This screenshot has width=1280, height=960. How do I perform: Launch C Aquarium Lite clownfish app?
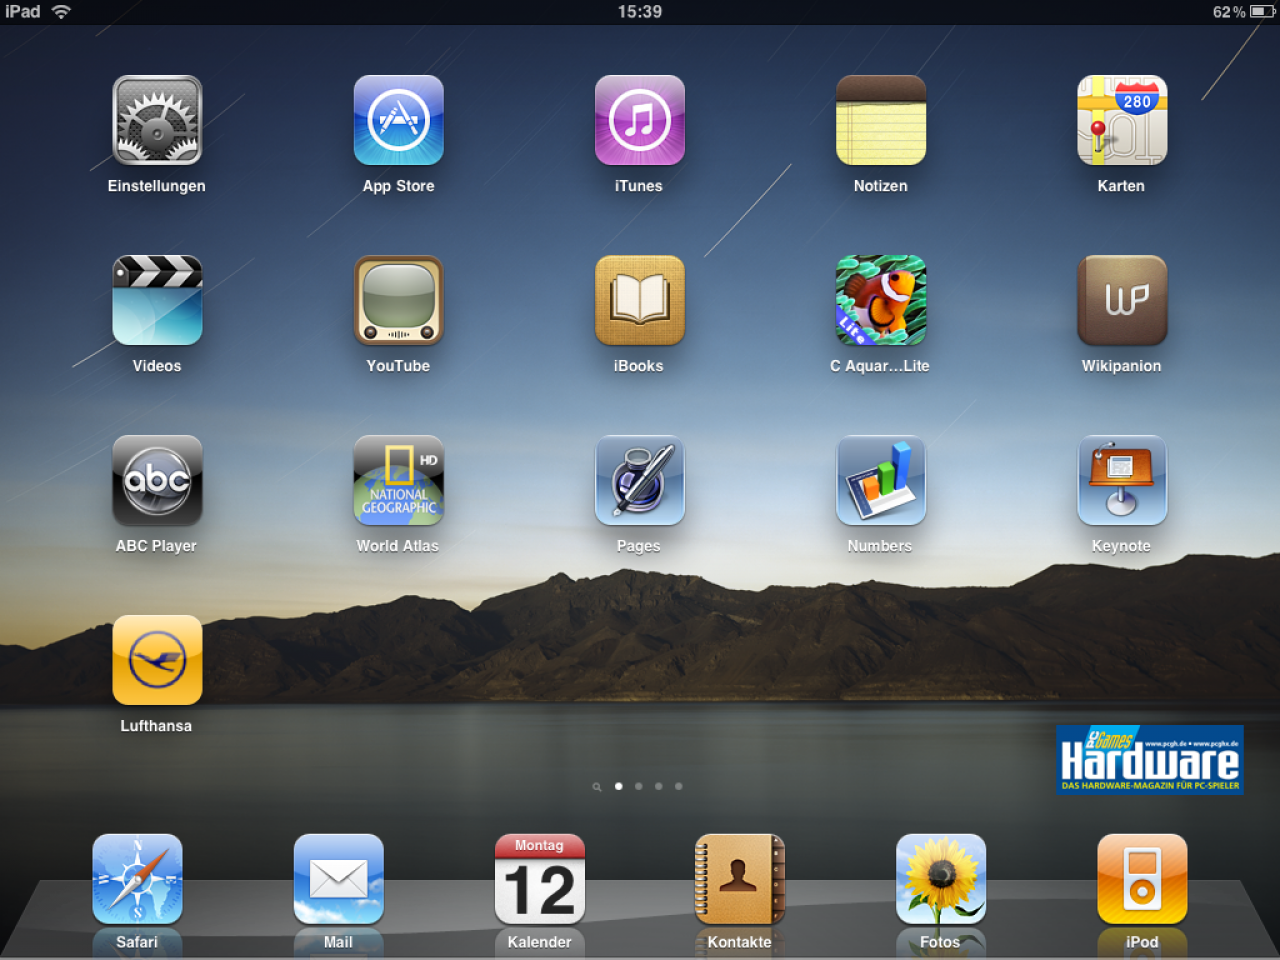880,300
